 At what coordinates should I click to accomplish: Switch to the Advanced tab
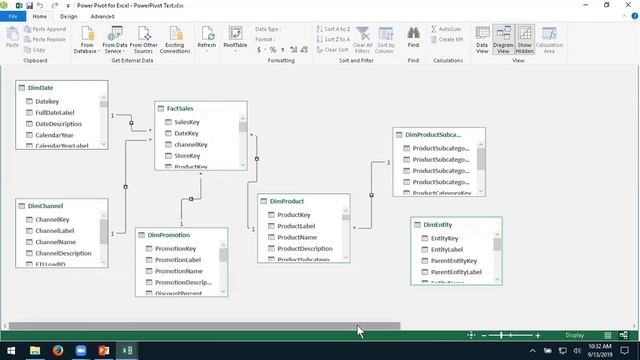coord(102,16)
